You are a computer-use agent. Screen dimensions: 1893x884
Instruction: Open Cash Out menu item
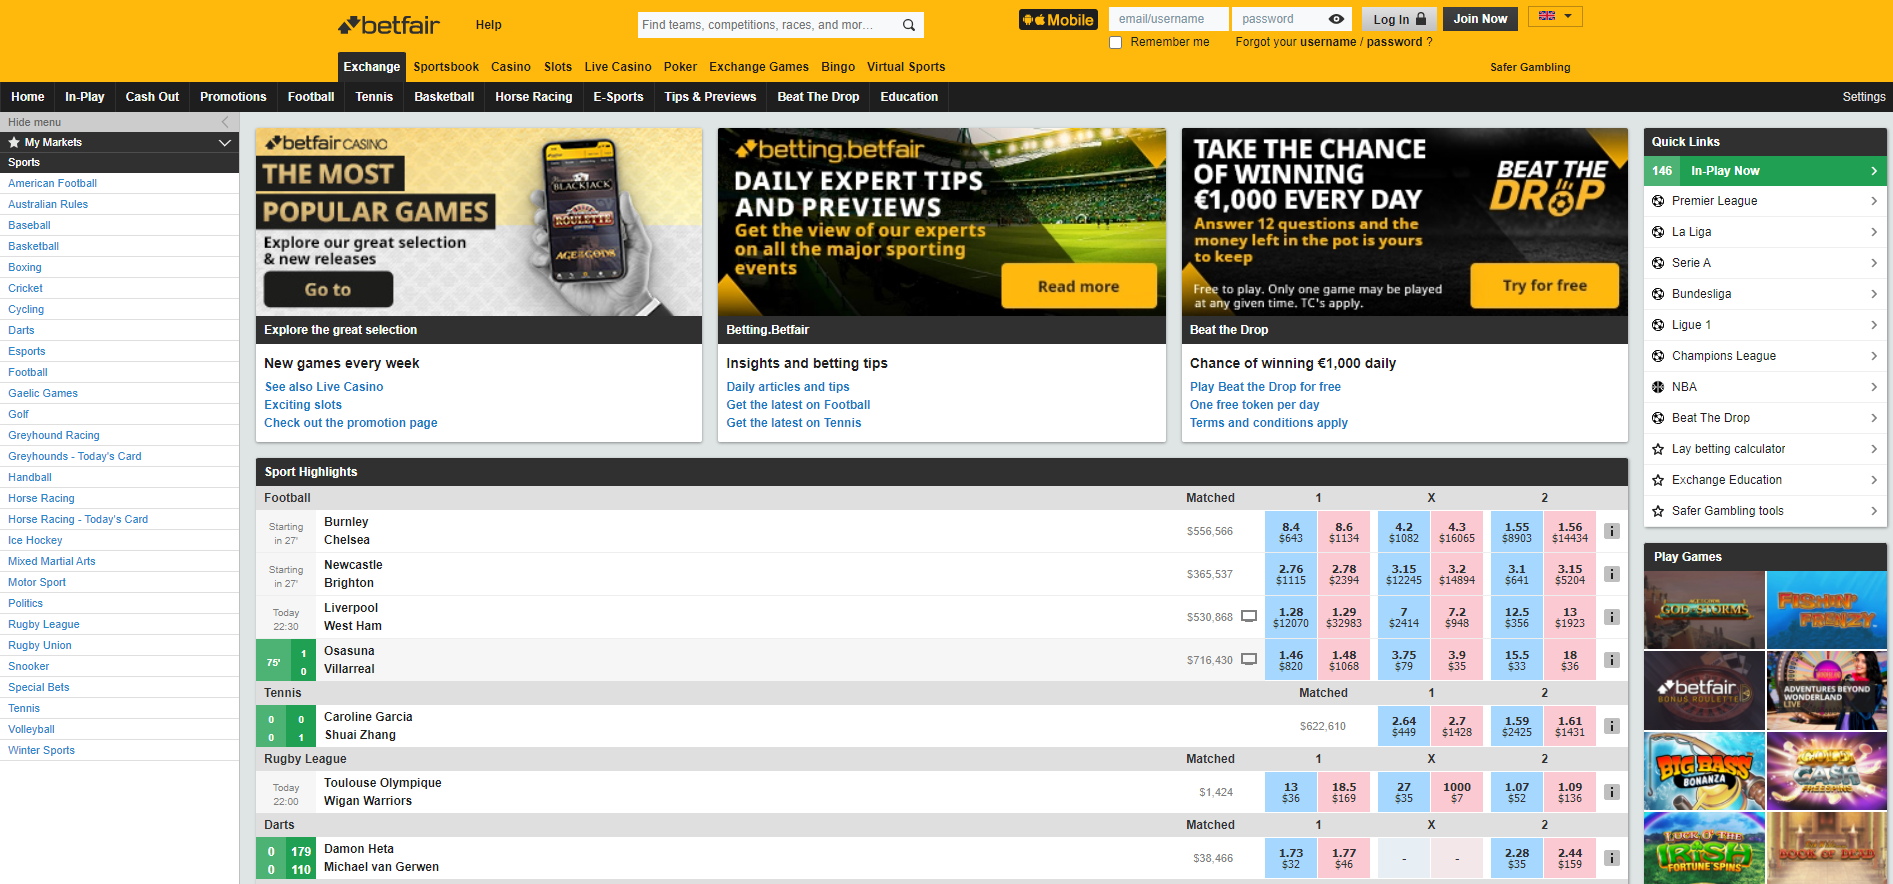pos(152,97)
